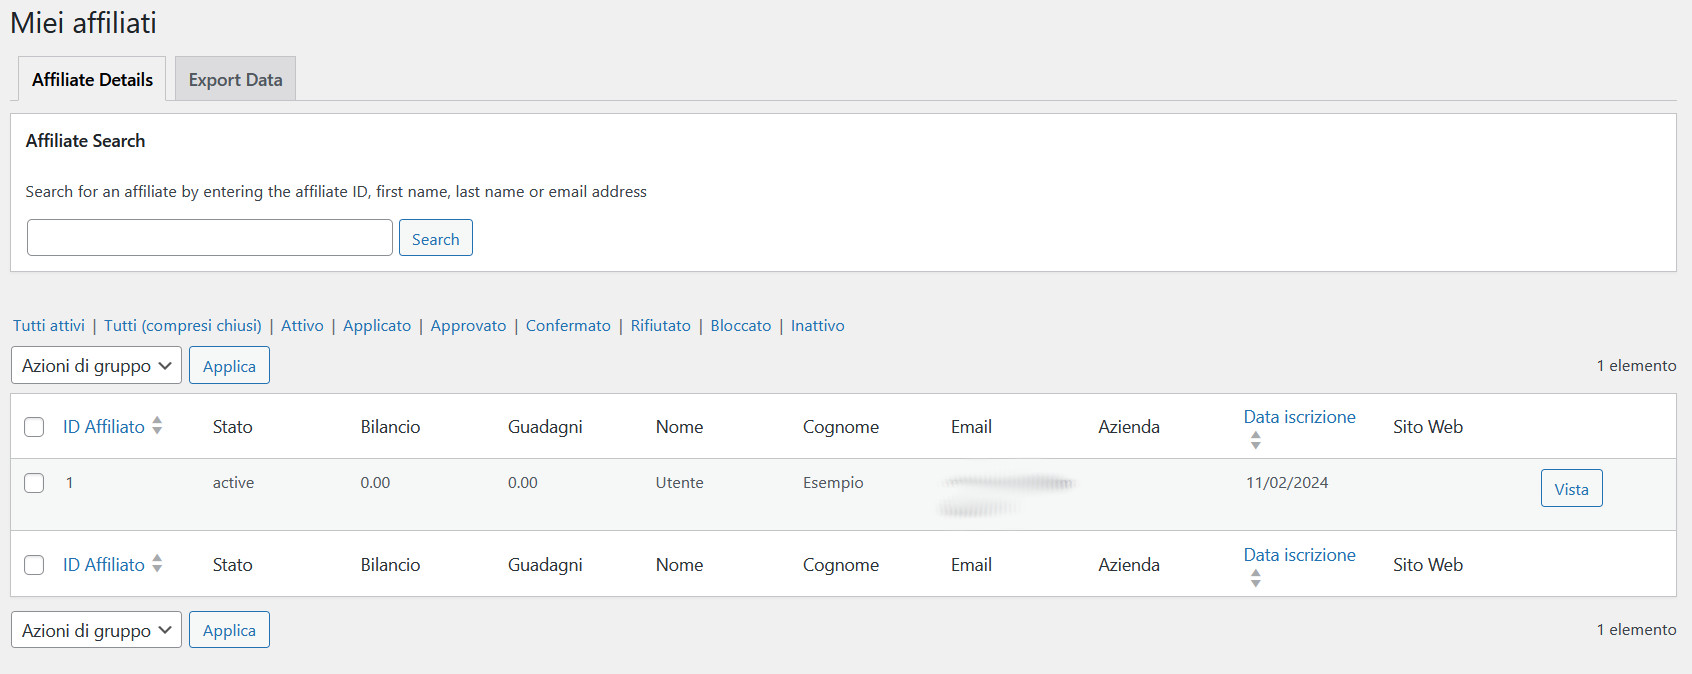1692x674 pixels.
Task: Filter affiliates by Bloccato
Action: (741, 325)
